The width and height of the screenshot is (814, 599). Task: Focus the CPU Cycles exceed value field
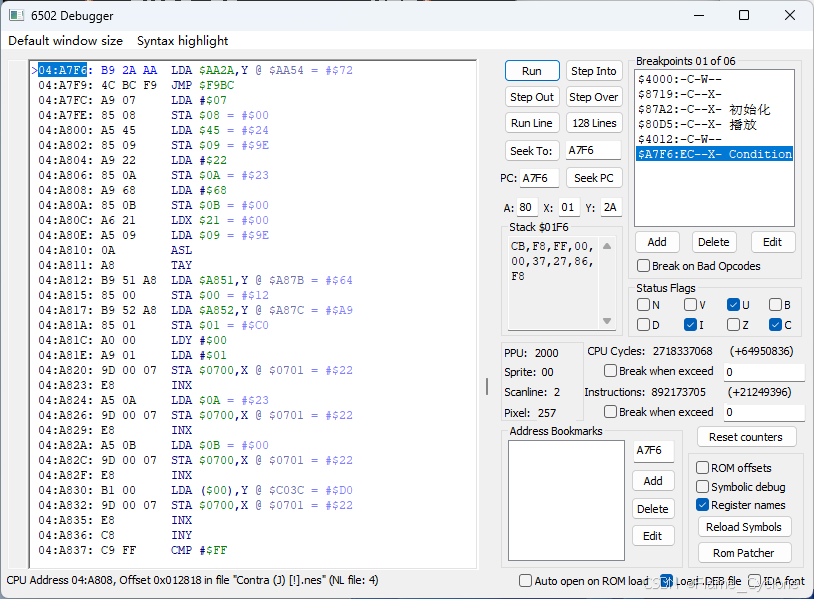tap(764, 372)
